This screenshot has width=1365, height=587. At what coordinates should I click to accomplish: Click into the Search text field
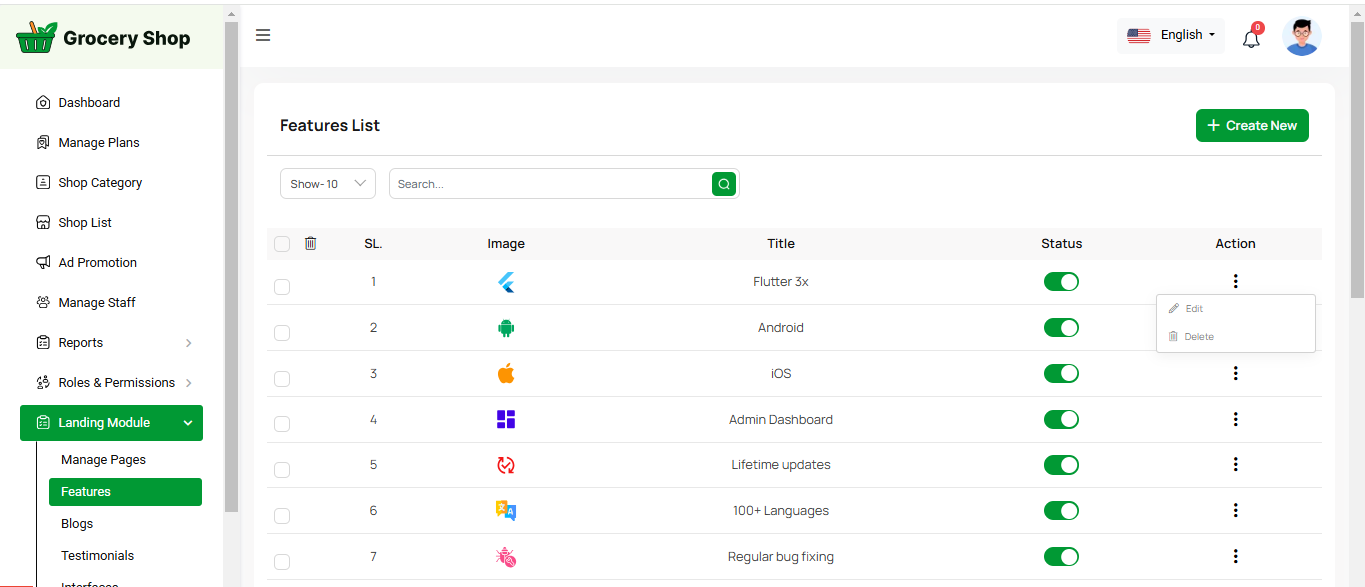click(x=550, y=184)
